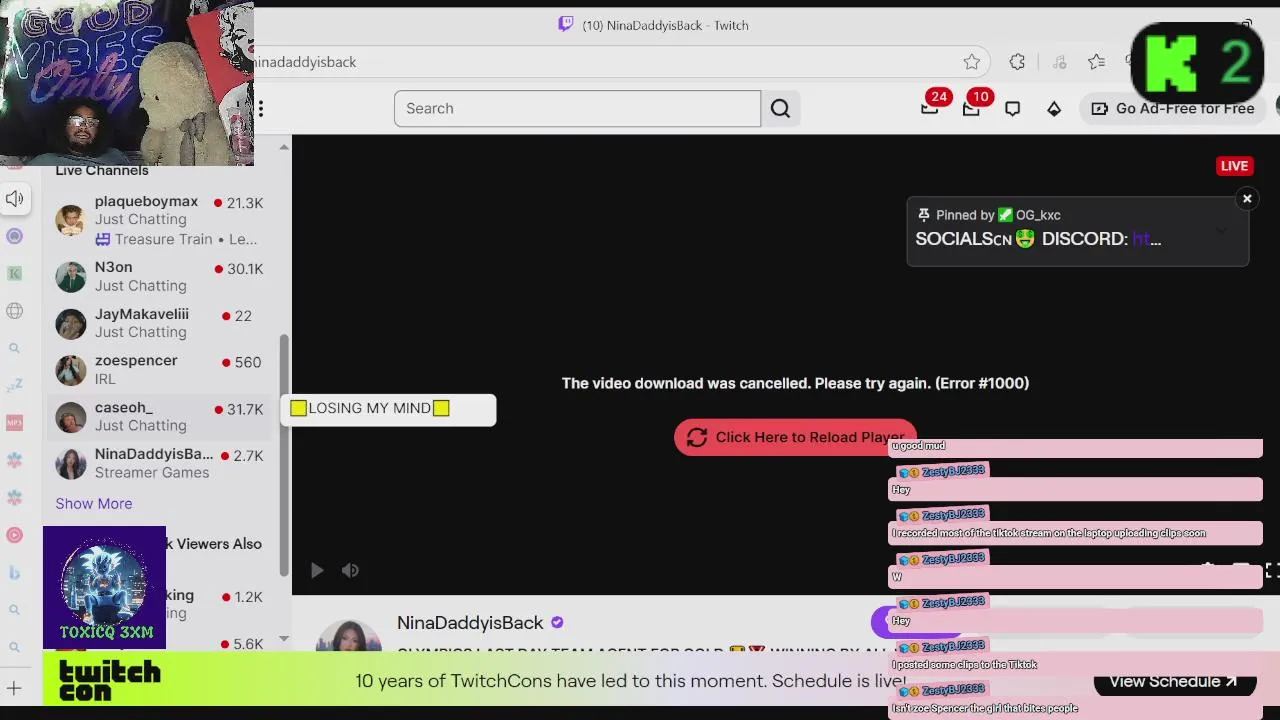This screenshot has width=1280, height=720.
Task: Open the red MP3 sidebar icon
Action: click(14, 423)
